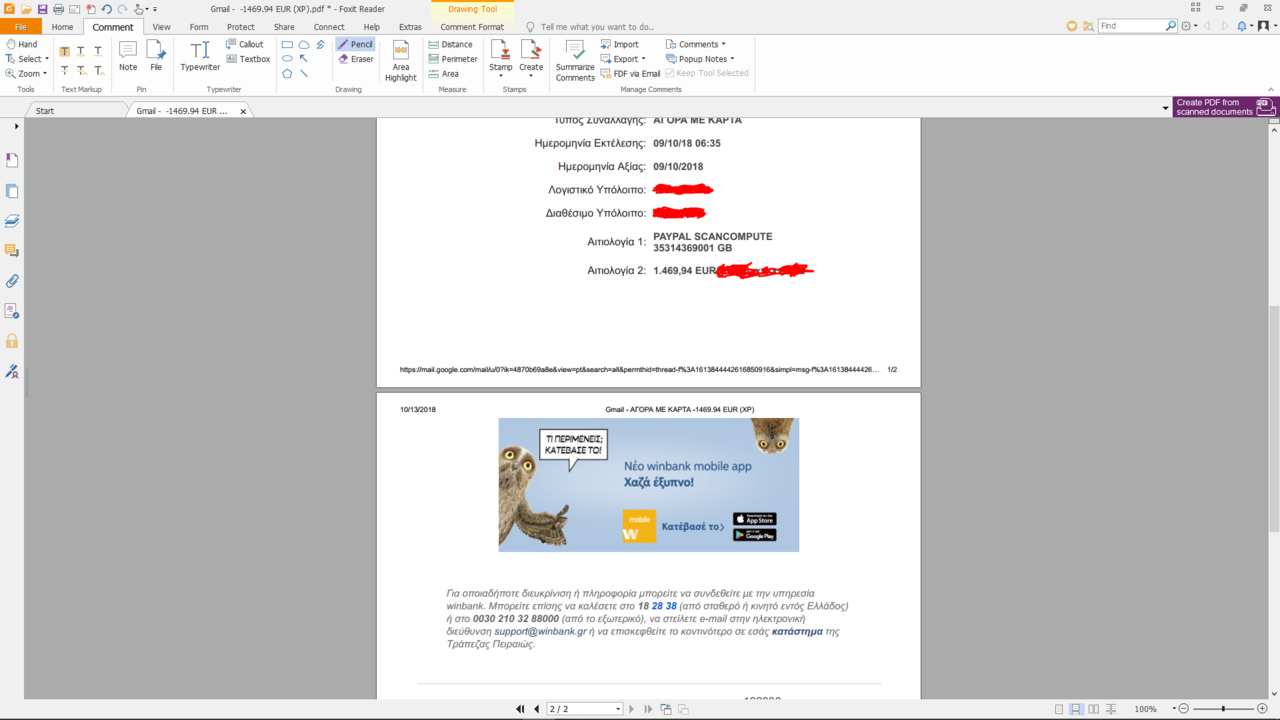
Task: Switch to the Protect ribbon tab
Action: coord(241,27)
